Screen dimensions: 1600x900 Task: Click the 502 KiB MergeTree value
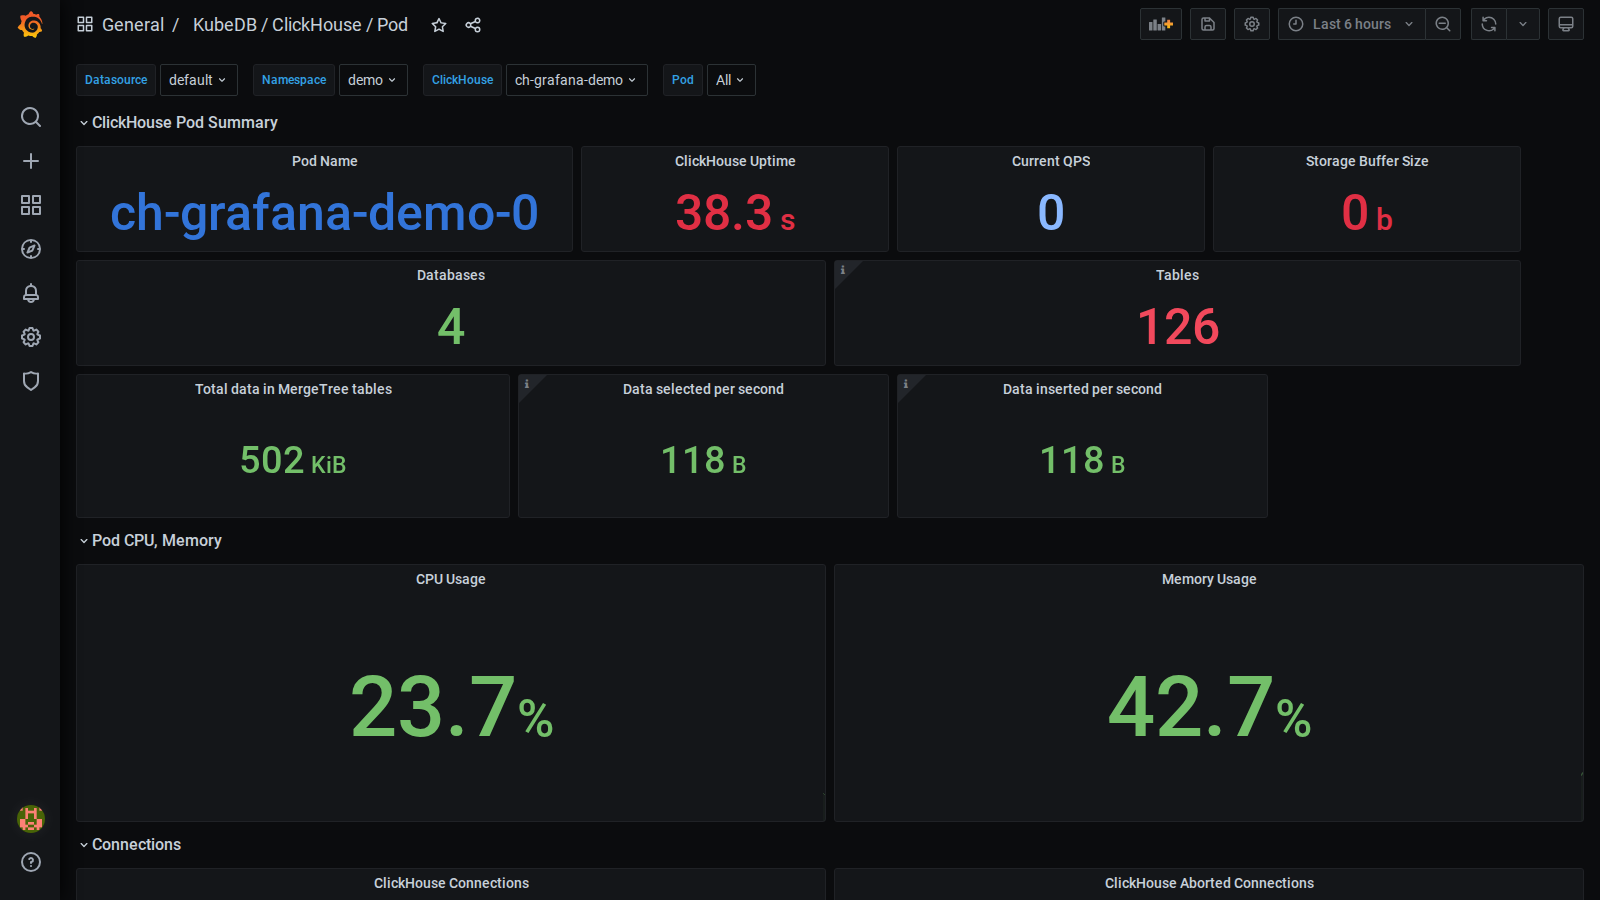click(293, 460)
